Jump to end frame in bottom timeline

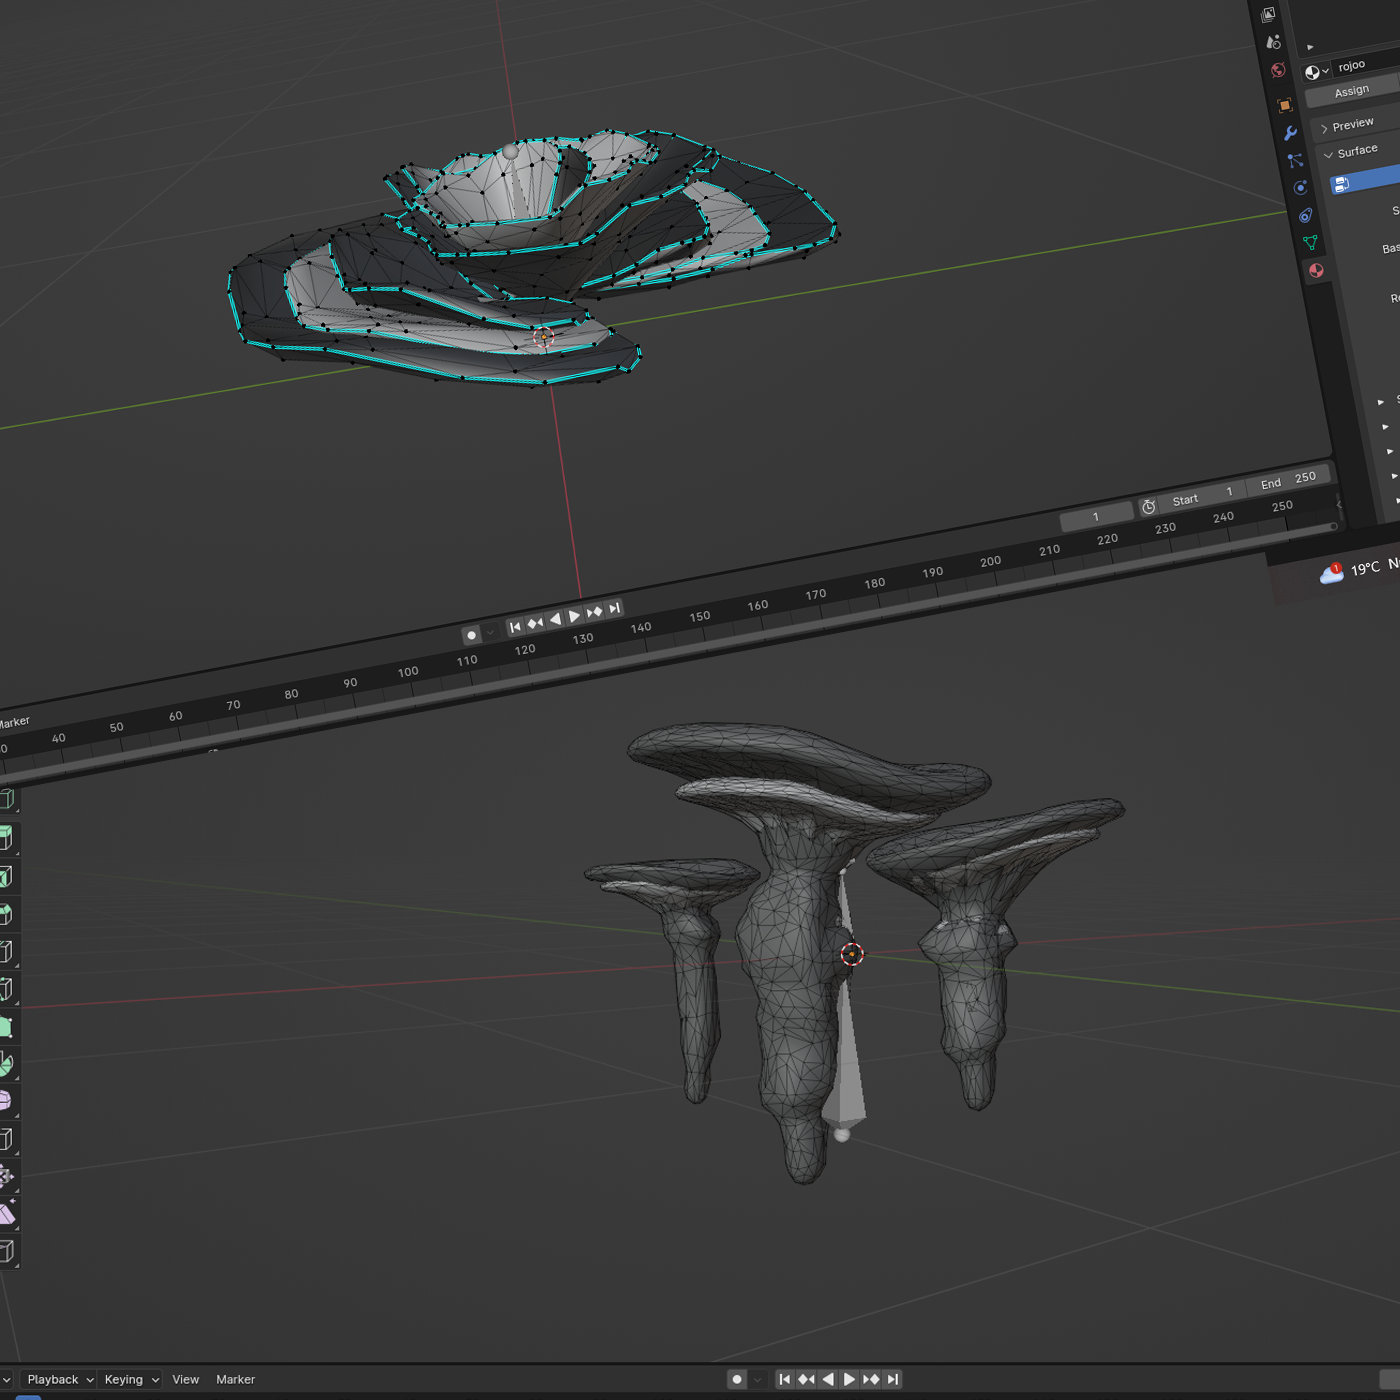point(893,1379)
